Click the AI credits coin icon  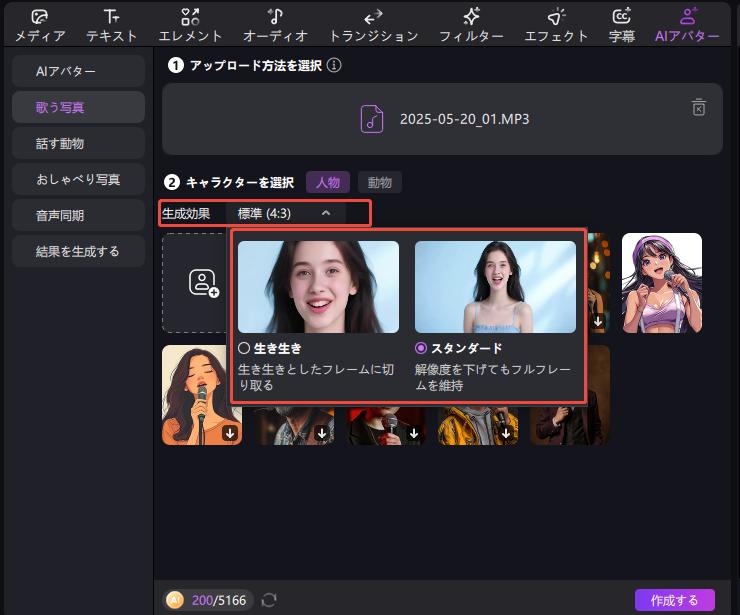click(x=175, y=600)
